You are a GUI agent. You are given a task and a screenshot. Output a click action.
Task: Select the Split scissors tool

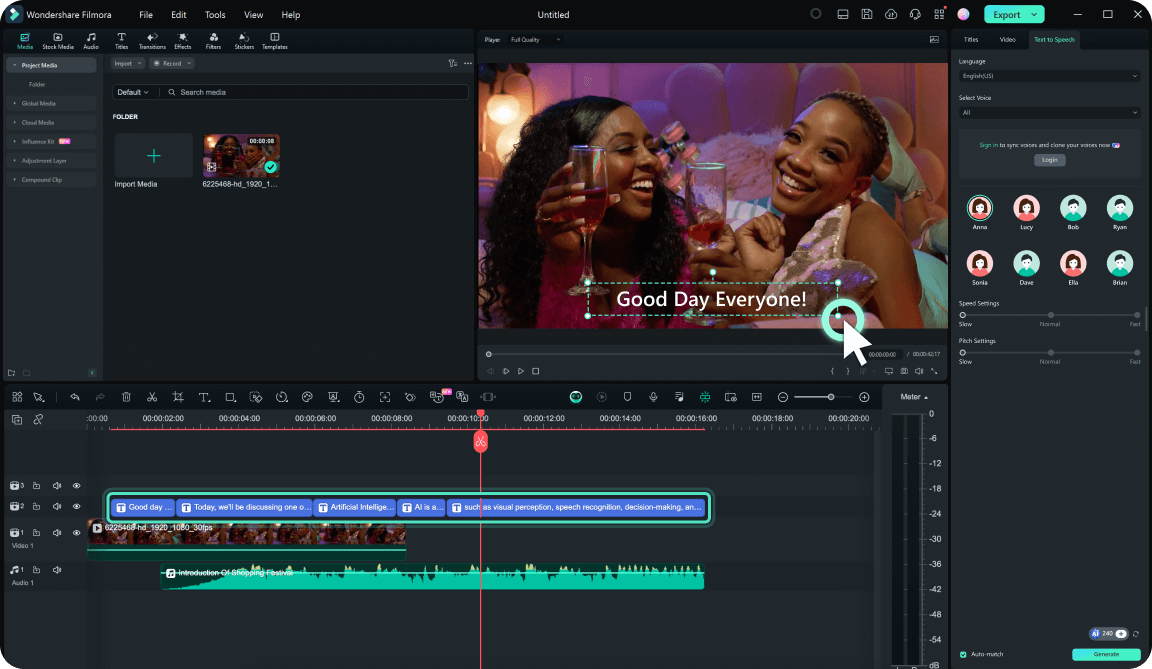tap(152, 397)
